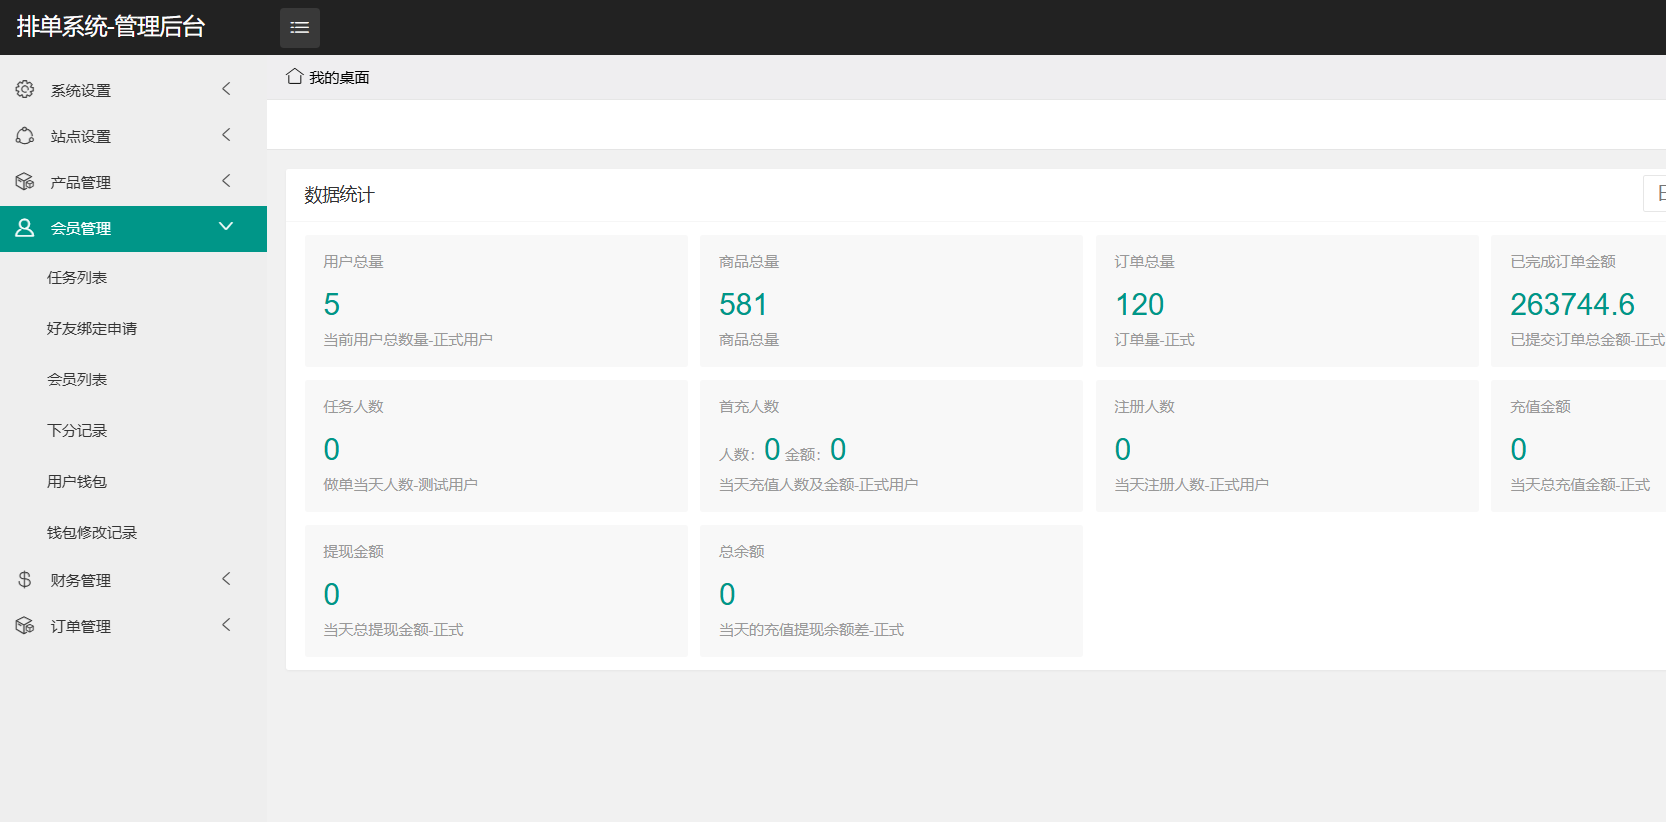Screen dimensions: 1666x822
Task: Click the box icon beside 订单管理
Action: (x=25, y=626)
